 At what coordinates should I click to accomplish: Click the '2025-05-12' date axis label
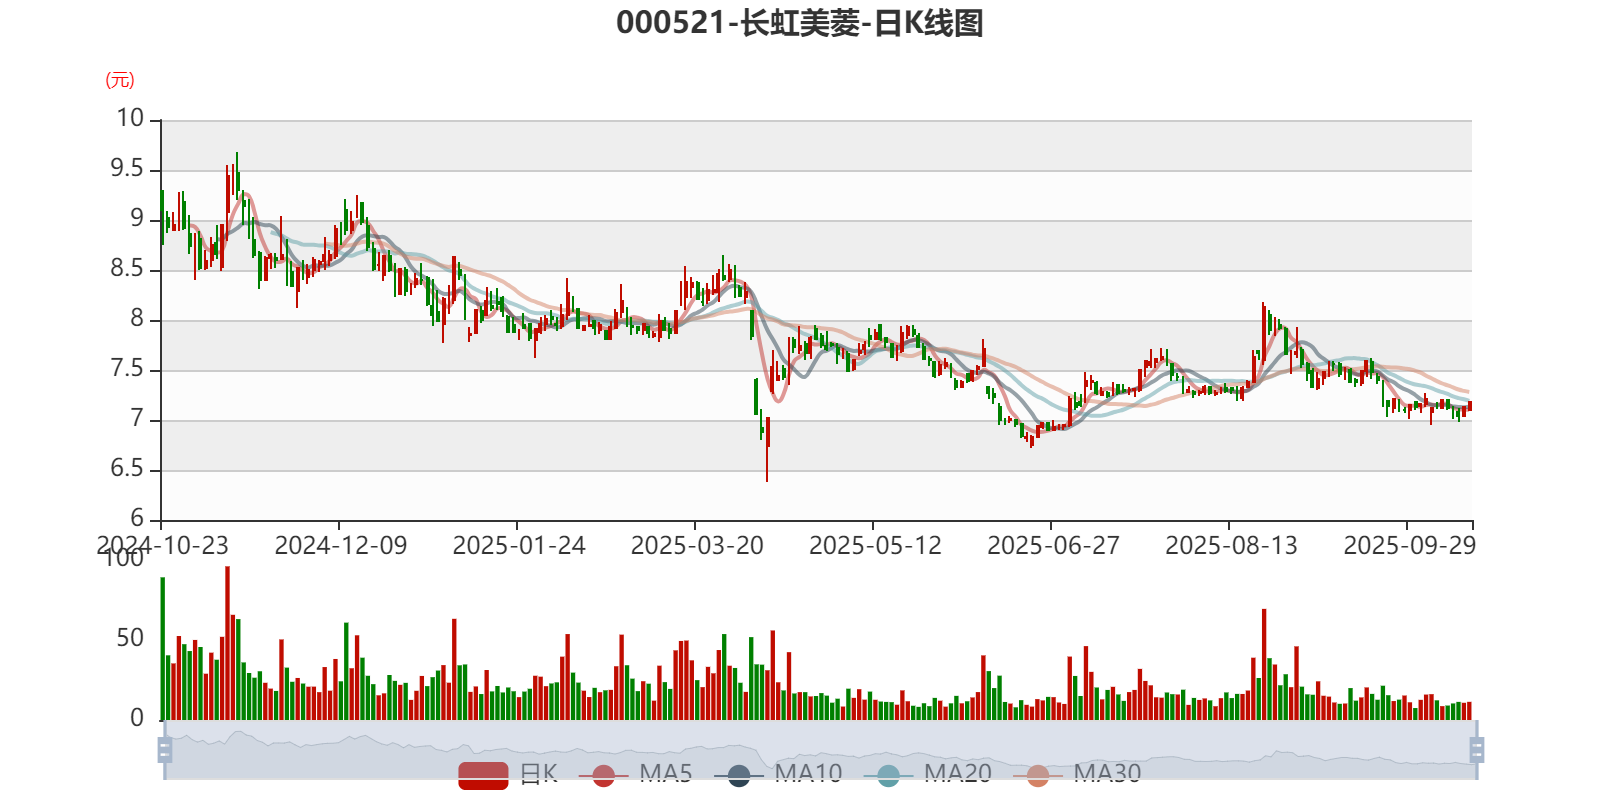(875, 545)
